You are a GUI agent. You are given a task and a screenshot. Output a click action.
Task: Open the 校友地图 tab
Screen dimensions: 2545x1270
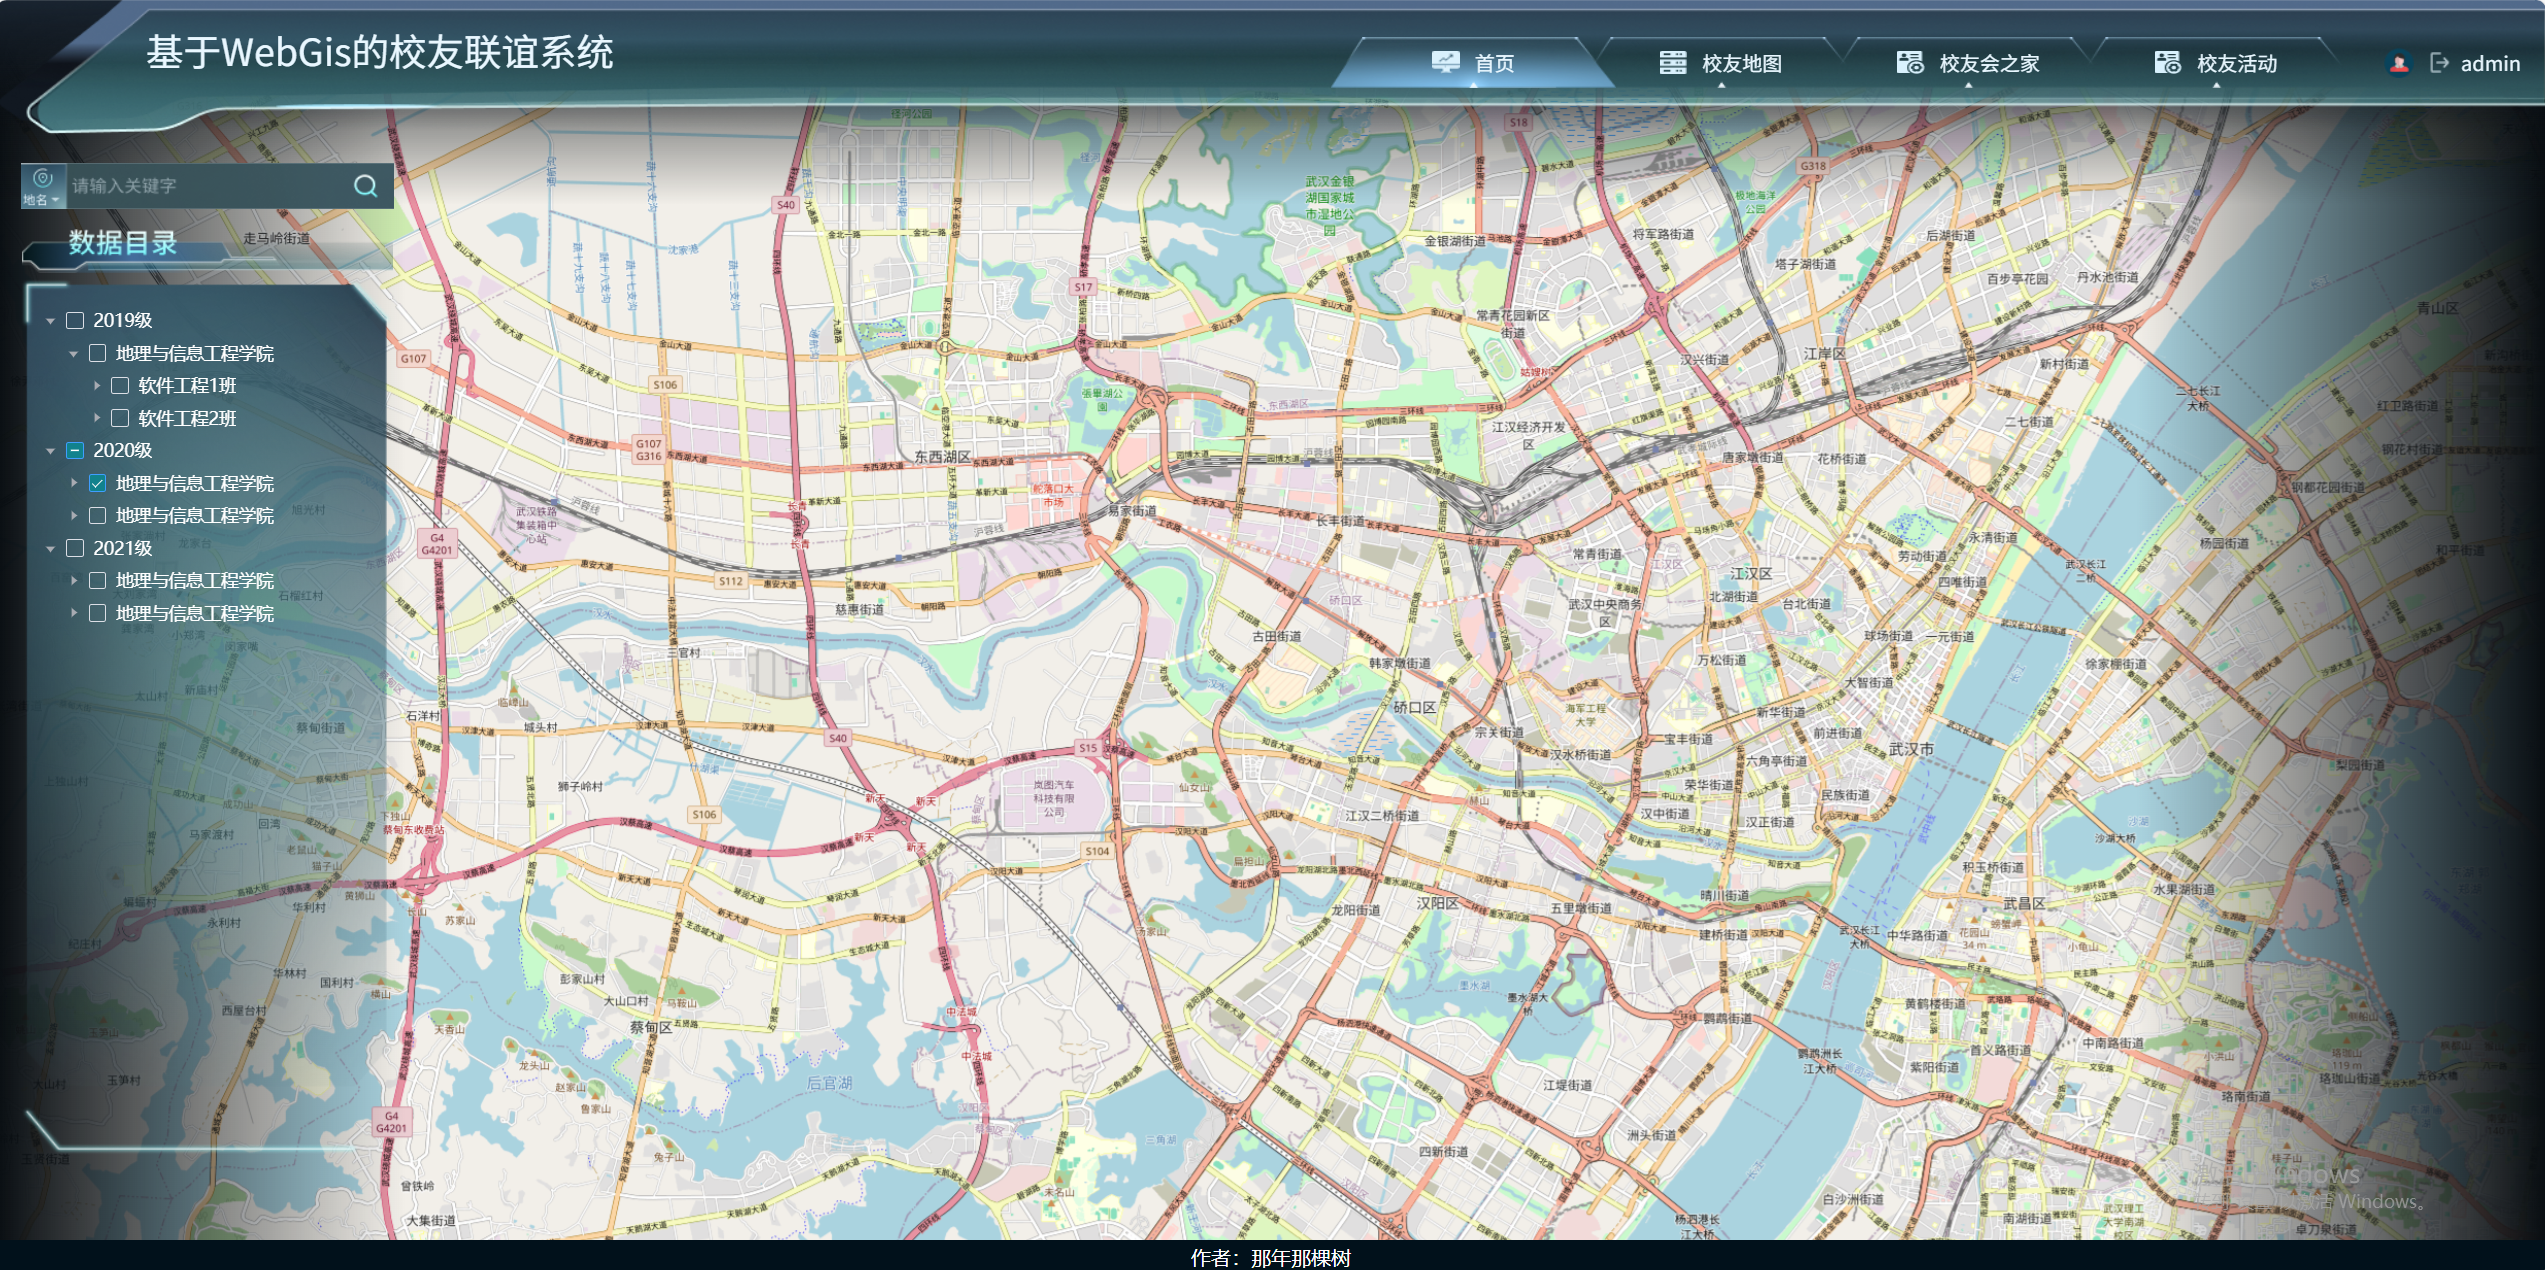[x=1741, y=64]
